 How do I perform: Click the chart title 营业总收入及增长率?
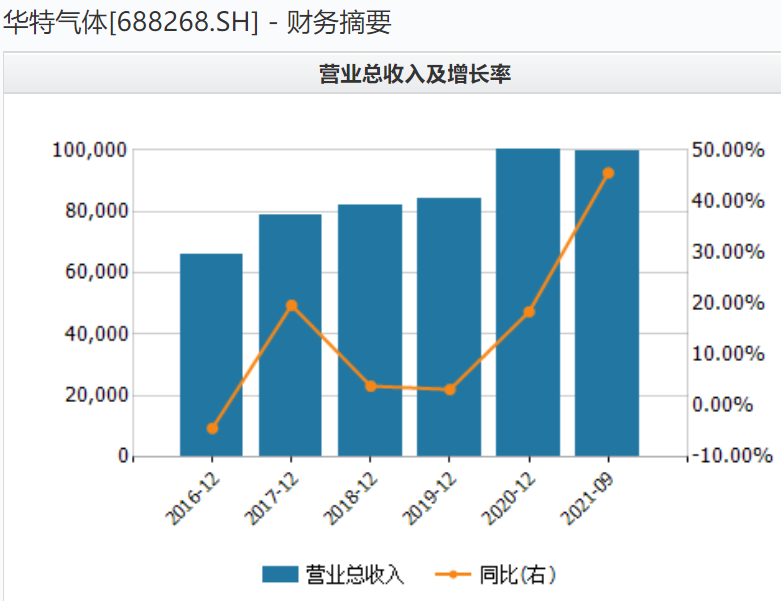click(x=415, y=74)
